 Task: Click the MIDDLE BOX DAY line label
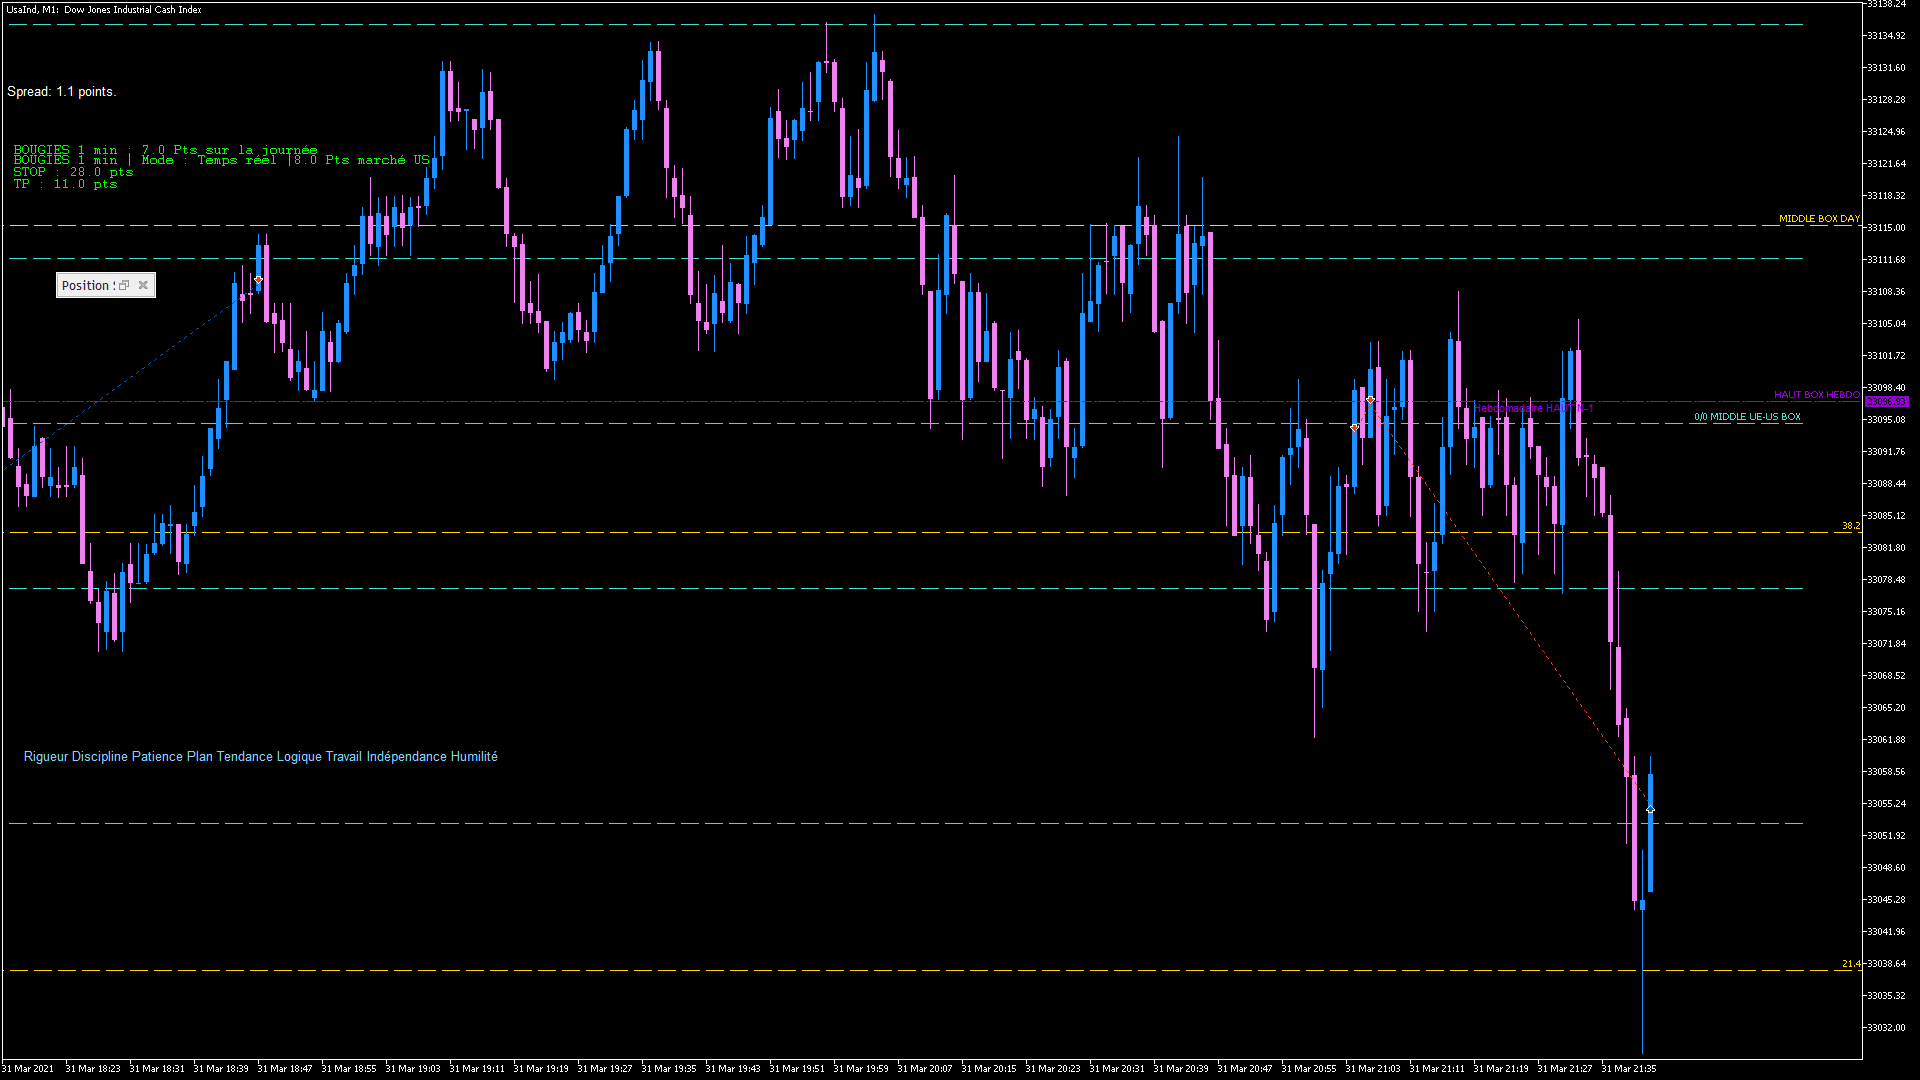click(1818, 219)
